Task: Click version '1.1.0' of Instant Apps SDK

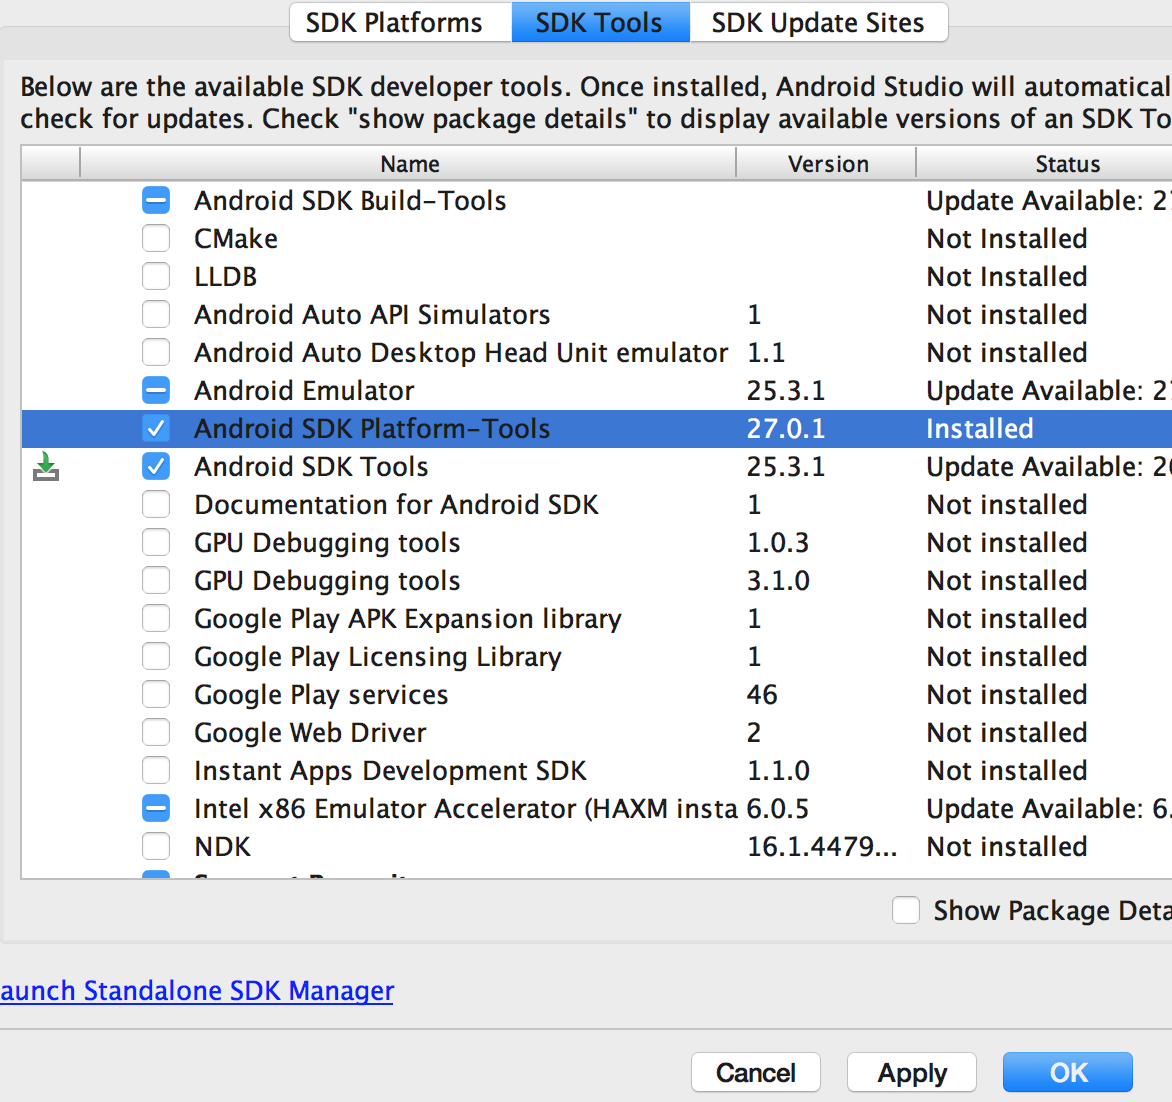Action: 778,771
